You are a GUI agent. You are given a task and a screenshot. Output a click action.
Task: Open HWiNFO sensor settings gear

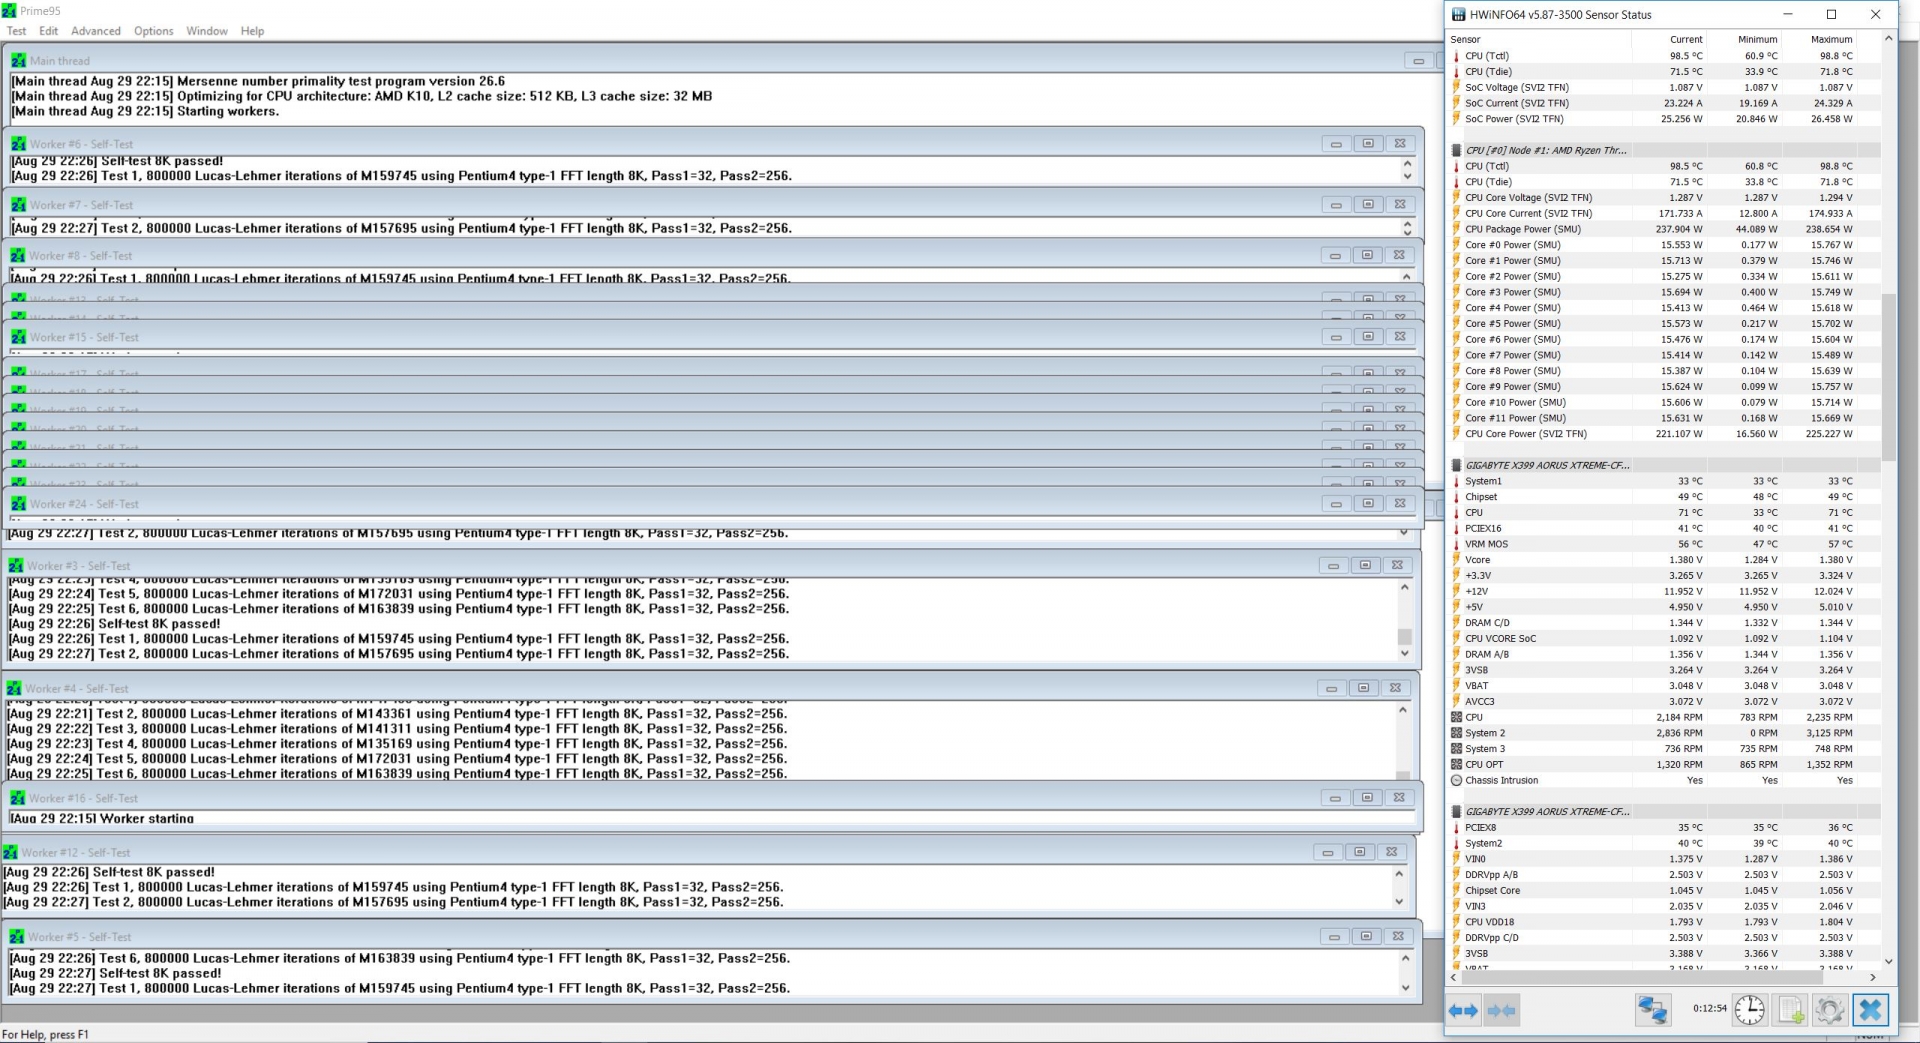coord(1829,1010)
